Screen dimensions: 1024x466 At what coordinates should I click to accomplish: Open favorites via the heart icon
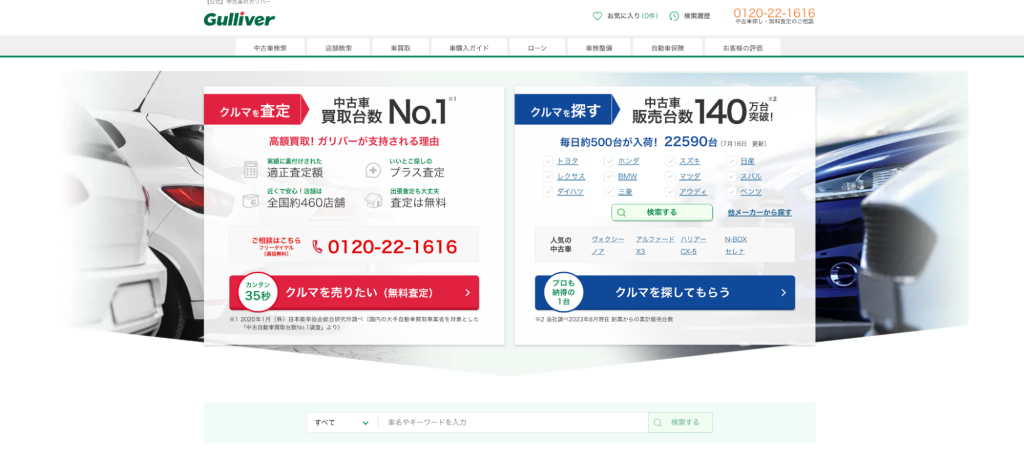tap(597, 16)
